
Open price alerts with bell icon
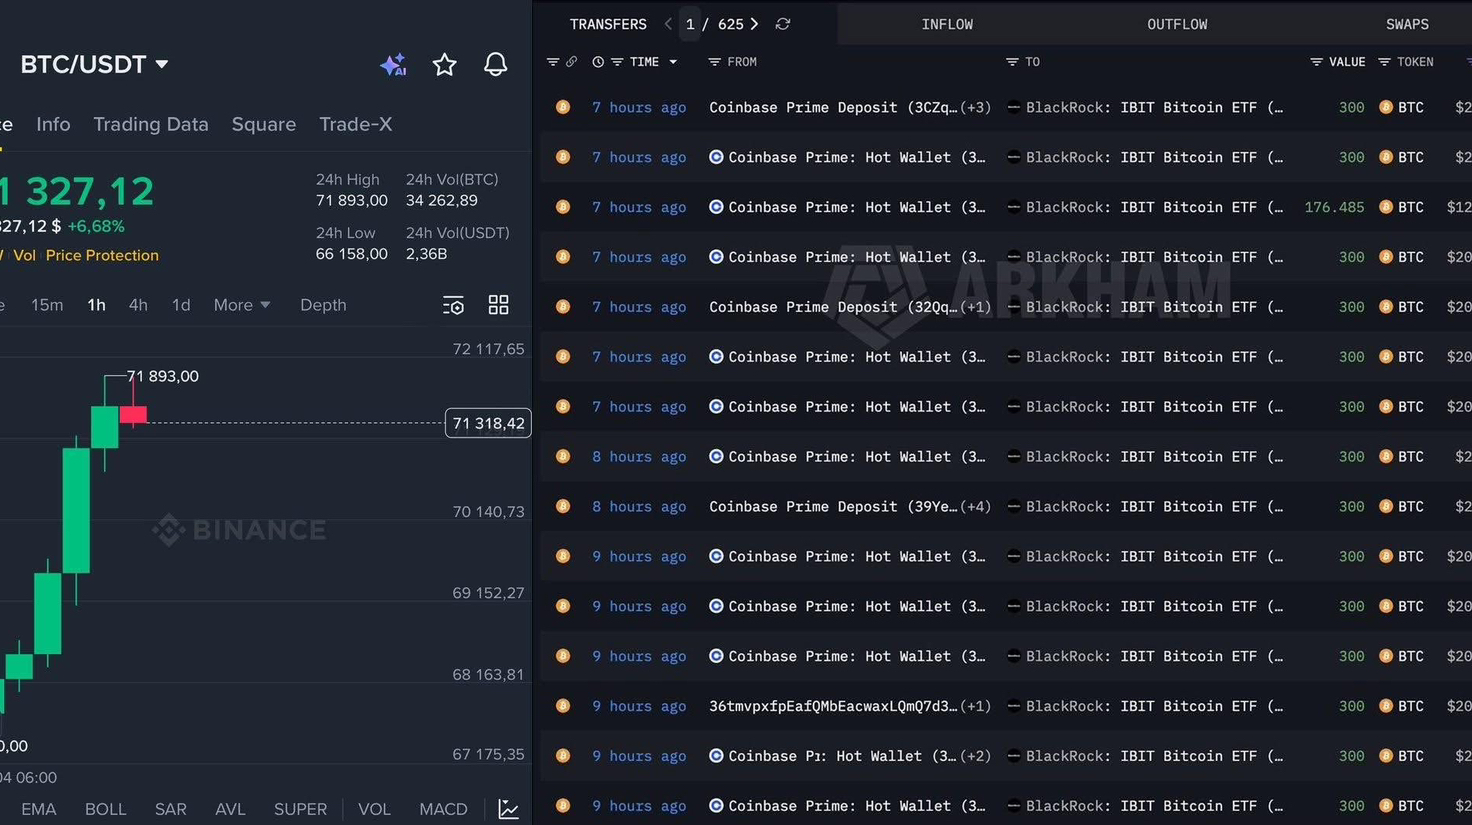pos(495,65)
